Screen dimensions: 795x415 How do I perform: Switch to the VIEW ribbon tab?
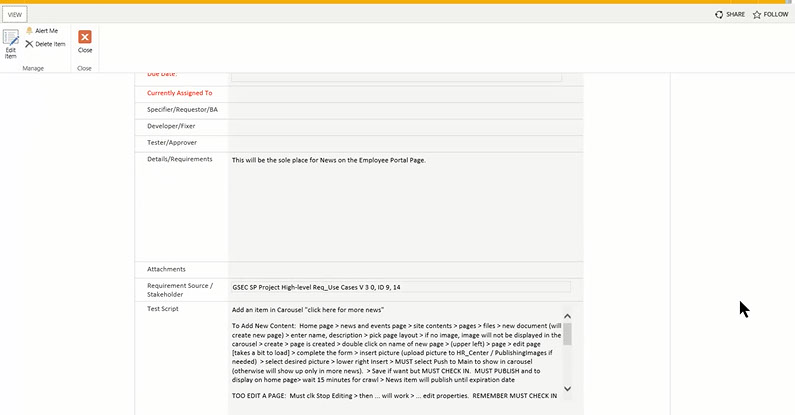coord(14,16)
